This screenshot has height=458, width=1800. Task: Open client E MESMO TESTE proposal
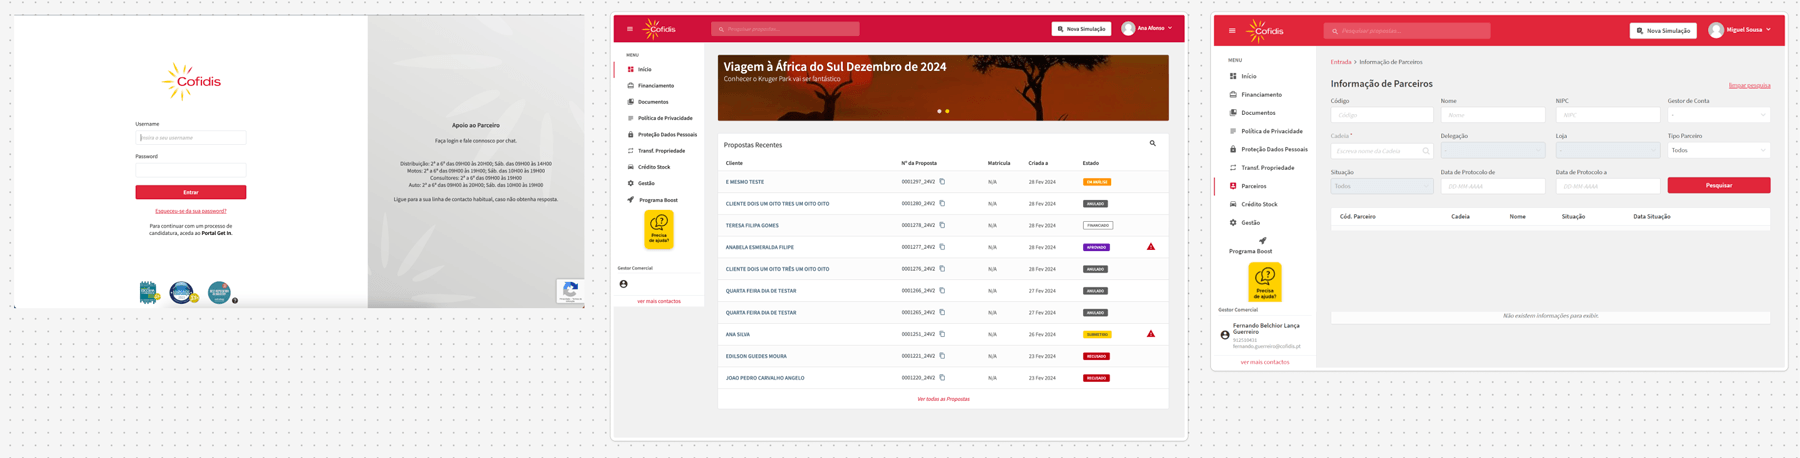click(x=745, y=182)
